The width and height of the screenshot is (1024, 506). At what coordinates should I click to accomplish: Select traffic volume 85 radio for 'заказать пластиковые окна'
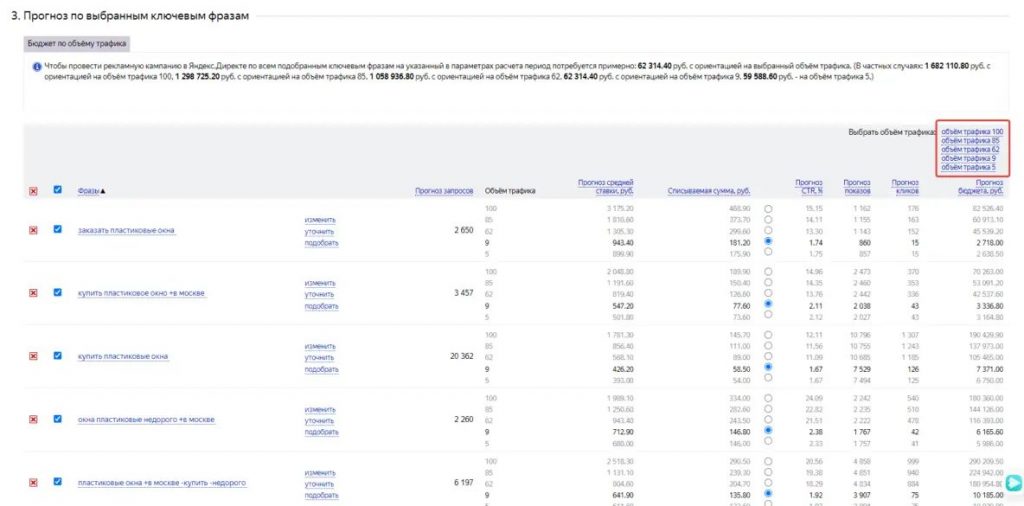768,219
